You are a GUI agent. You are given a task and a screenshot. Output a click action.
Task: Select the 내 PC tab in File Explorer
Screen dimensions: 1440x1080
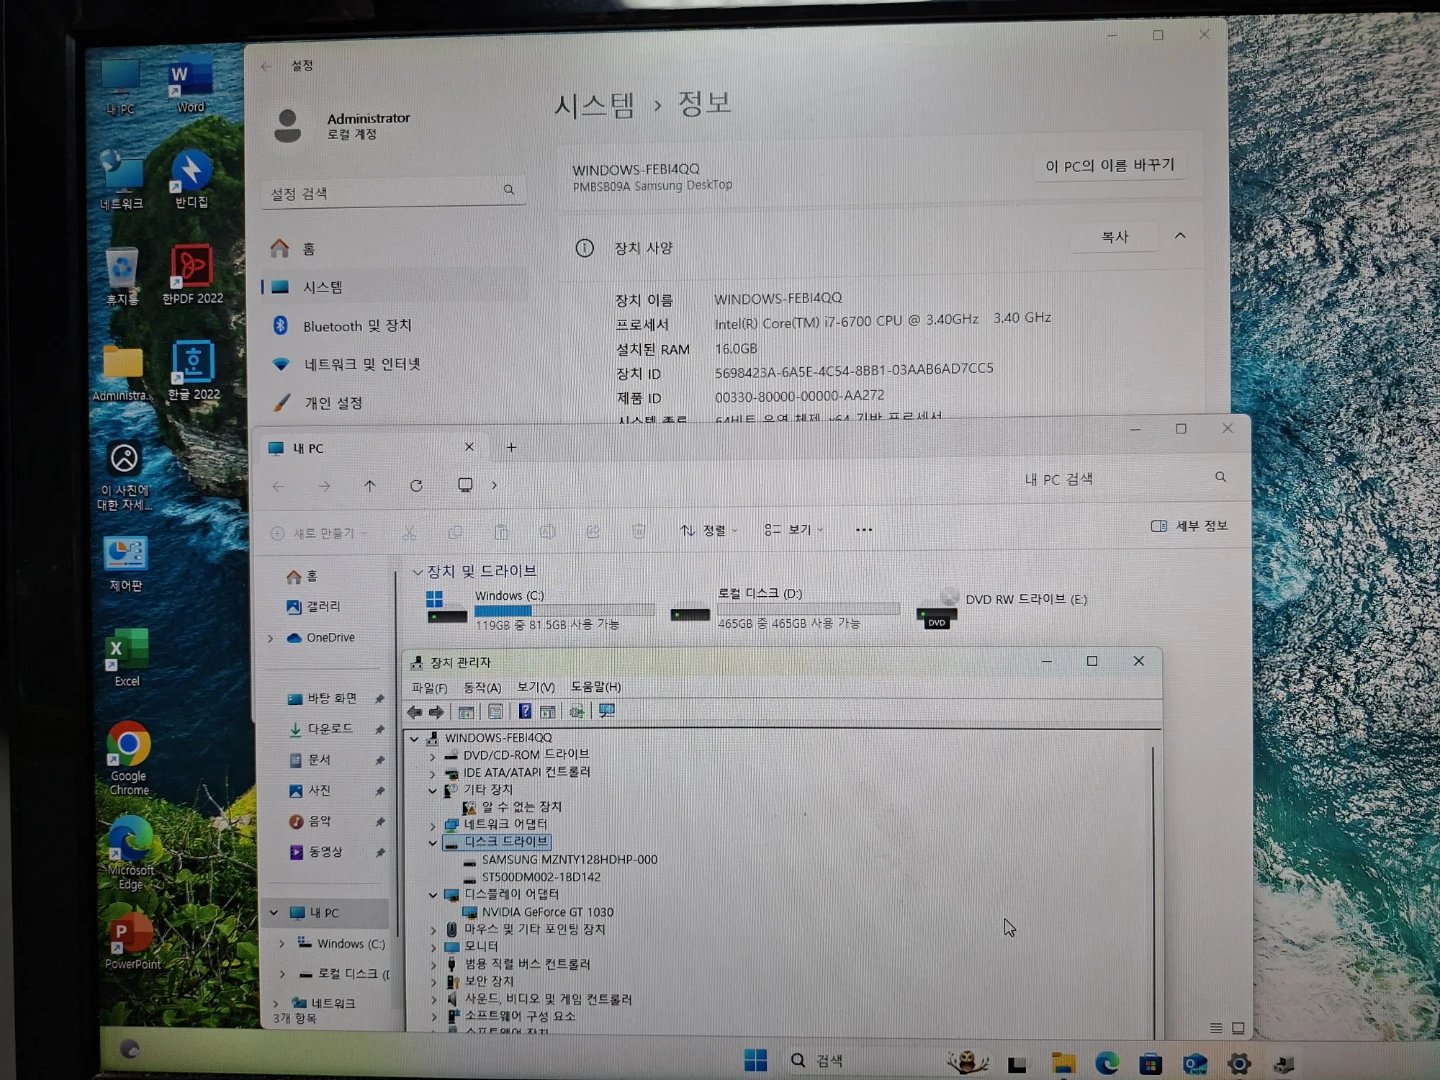pyautogui.click(x=370, y=448)
